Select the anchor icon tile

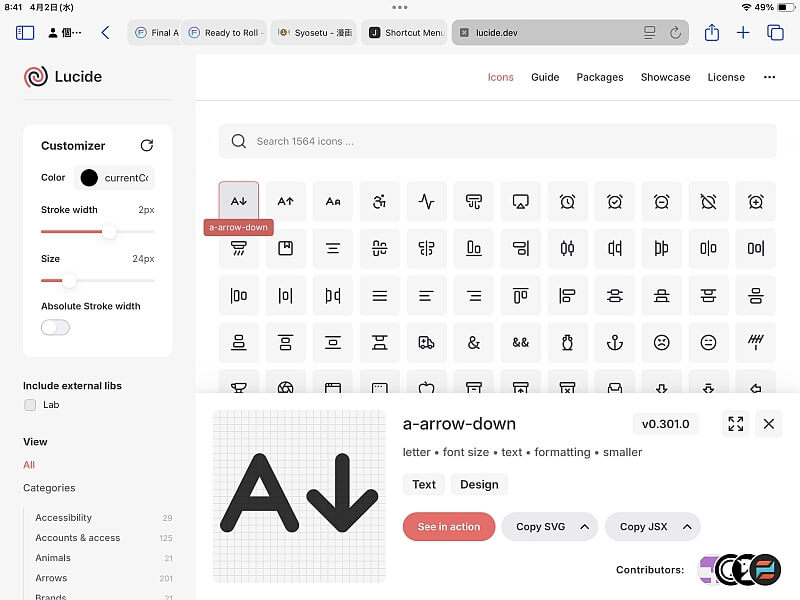click(615, 342)
